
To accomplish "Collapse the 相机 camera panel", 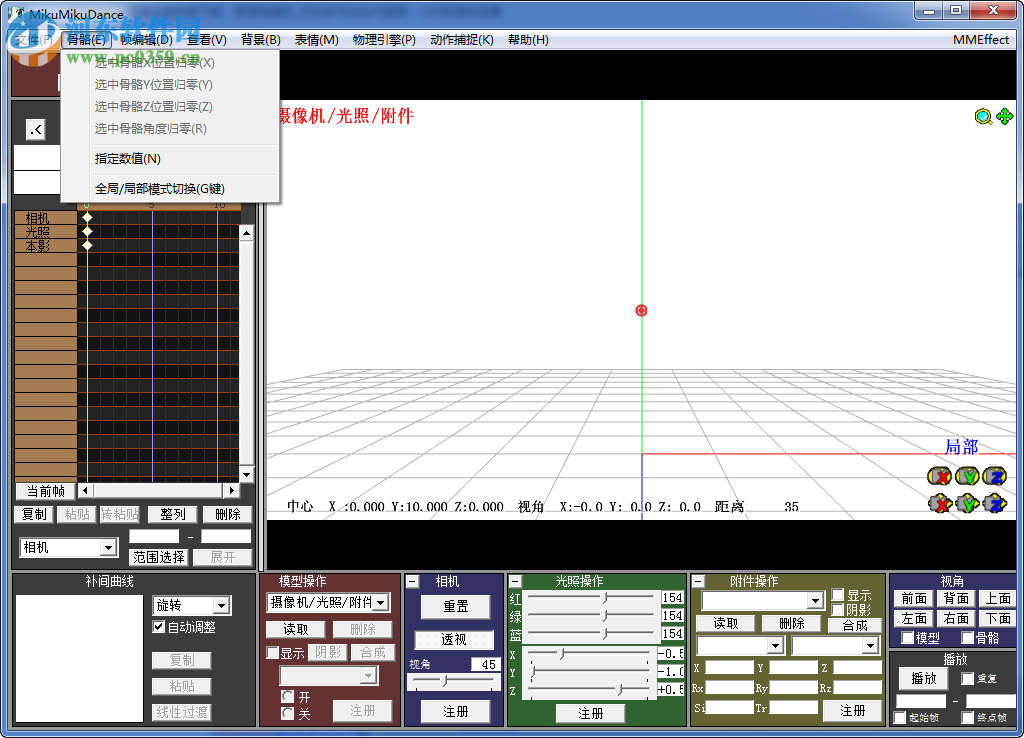I will coord(413,581).
